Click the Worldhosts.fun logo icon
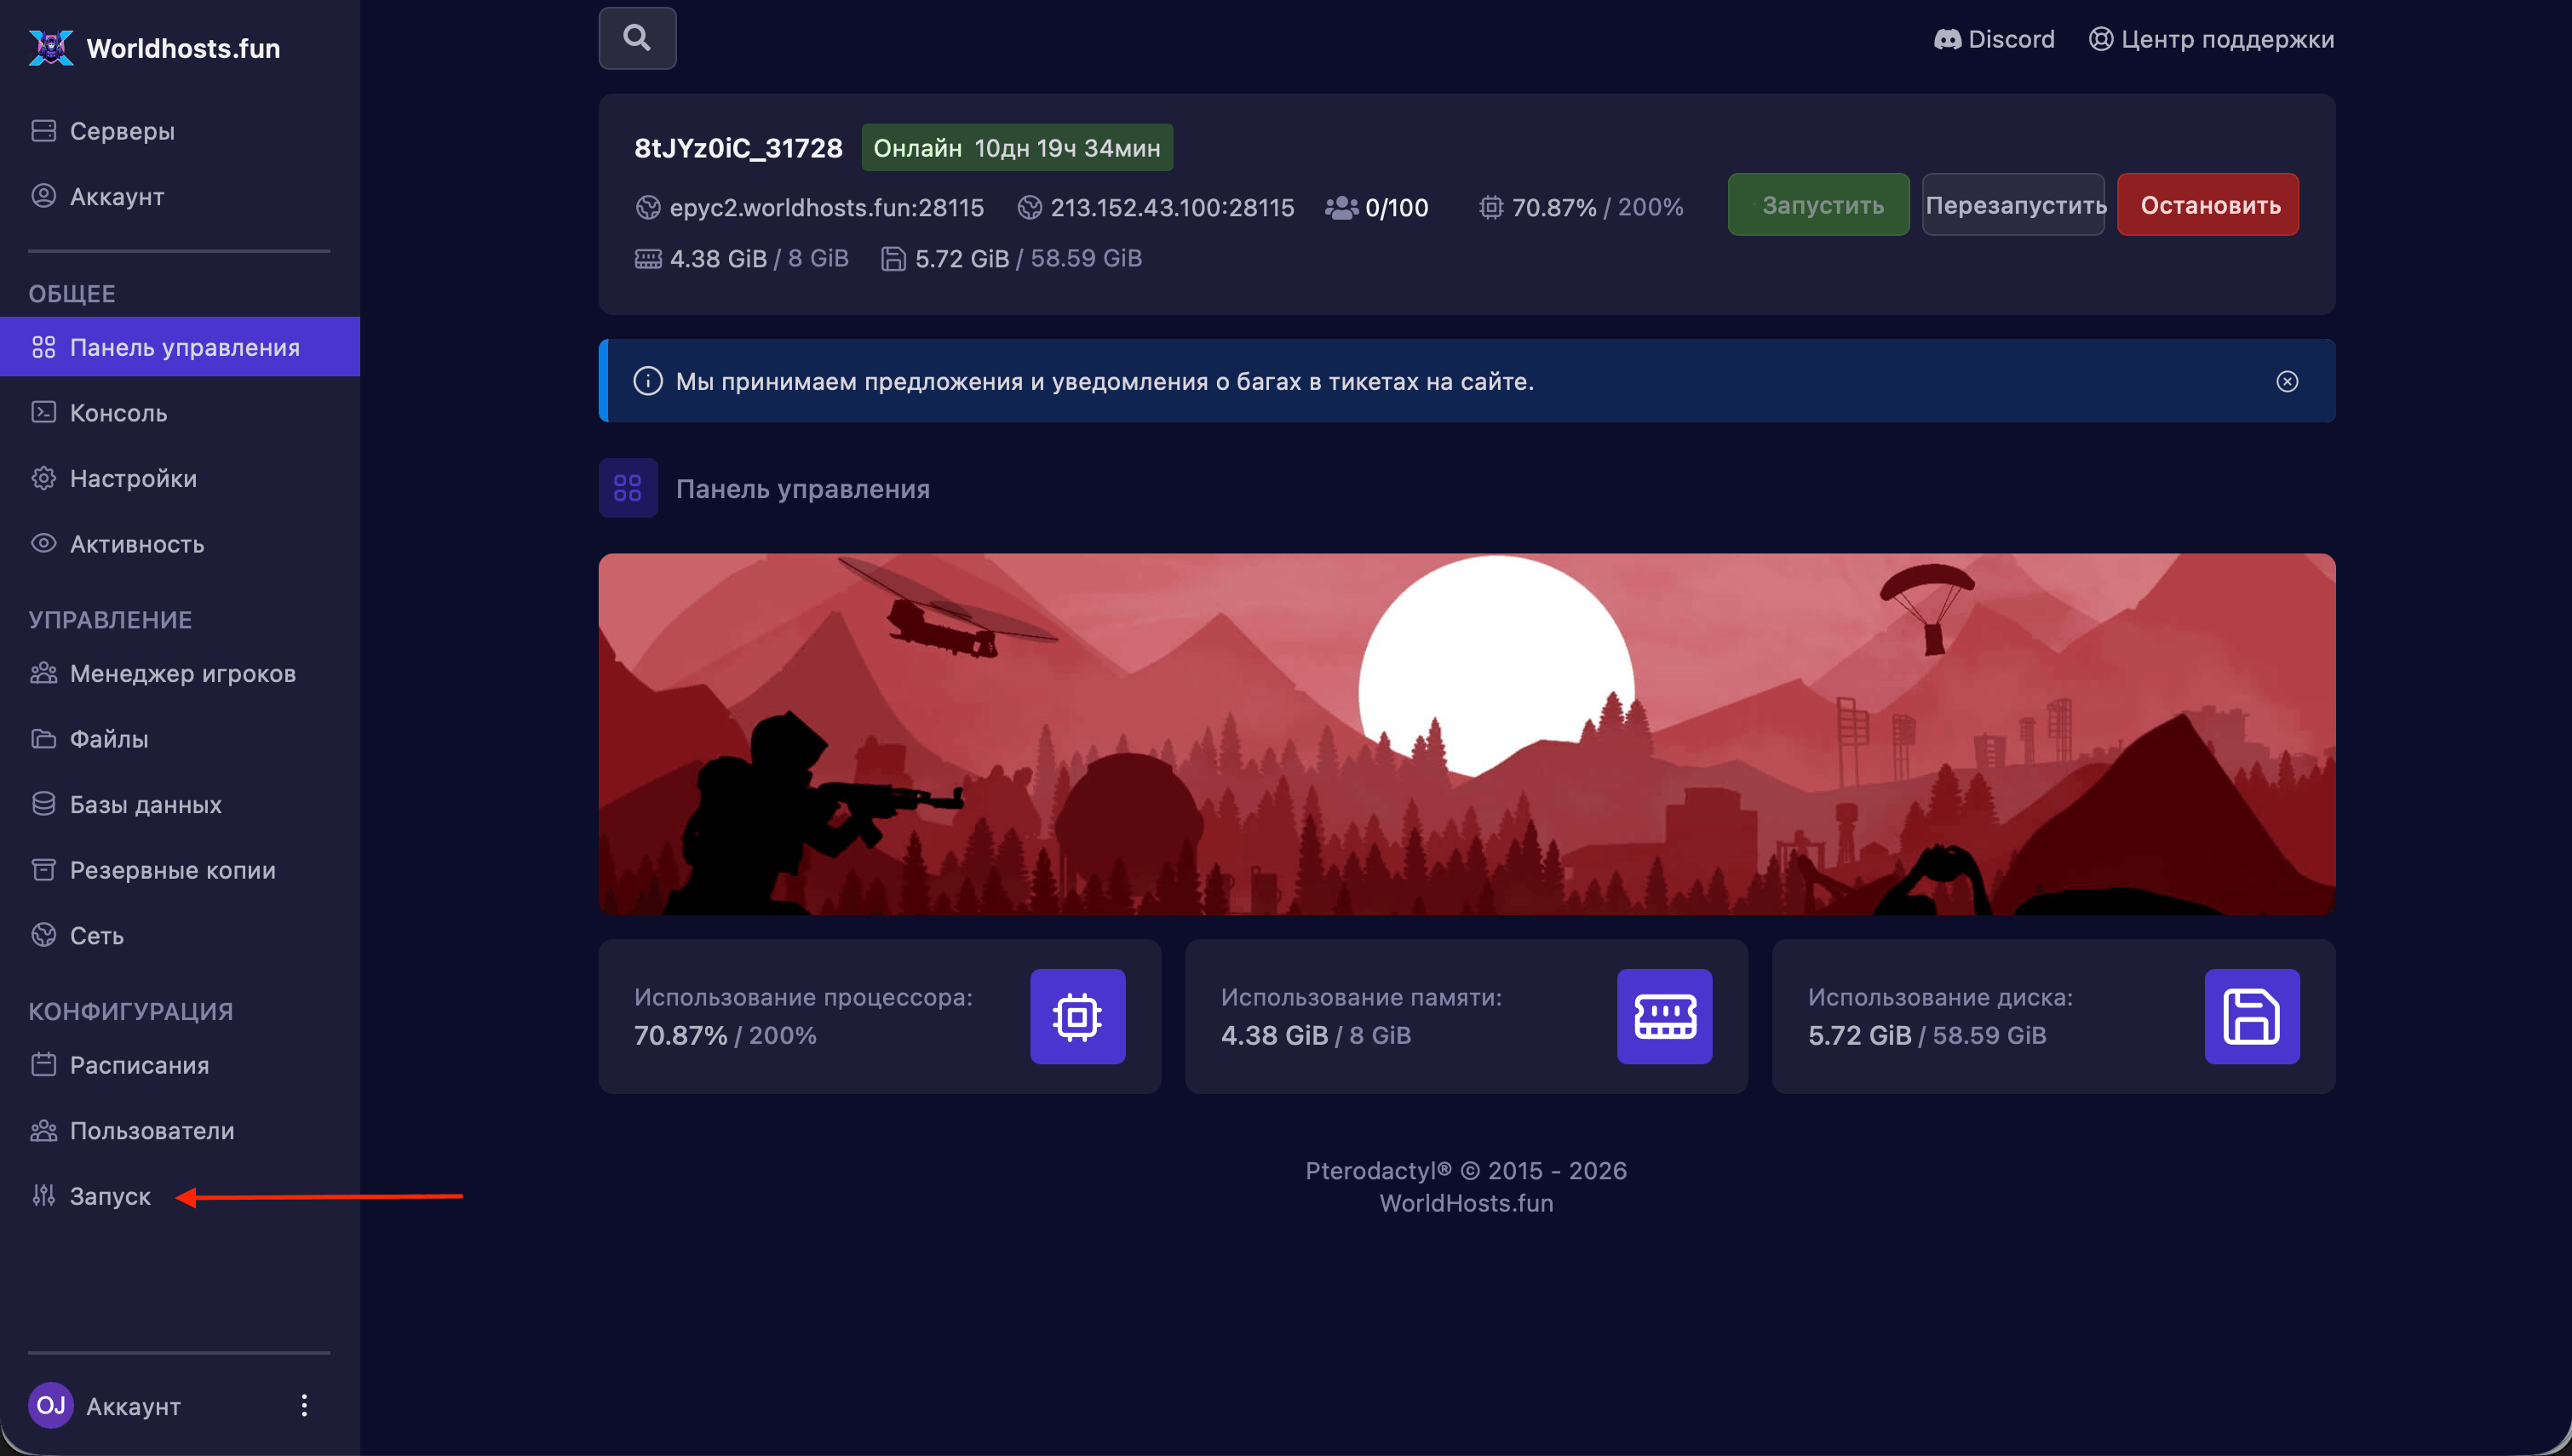The width and height of the screenshot is (2572, 1456). click(51, 47)
